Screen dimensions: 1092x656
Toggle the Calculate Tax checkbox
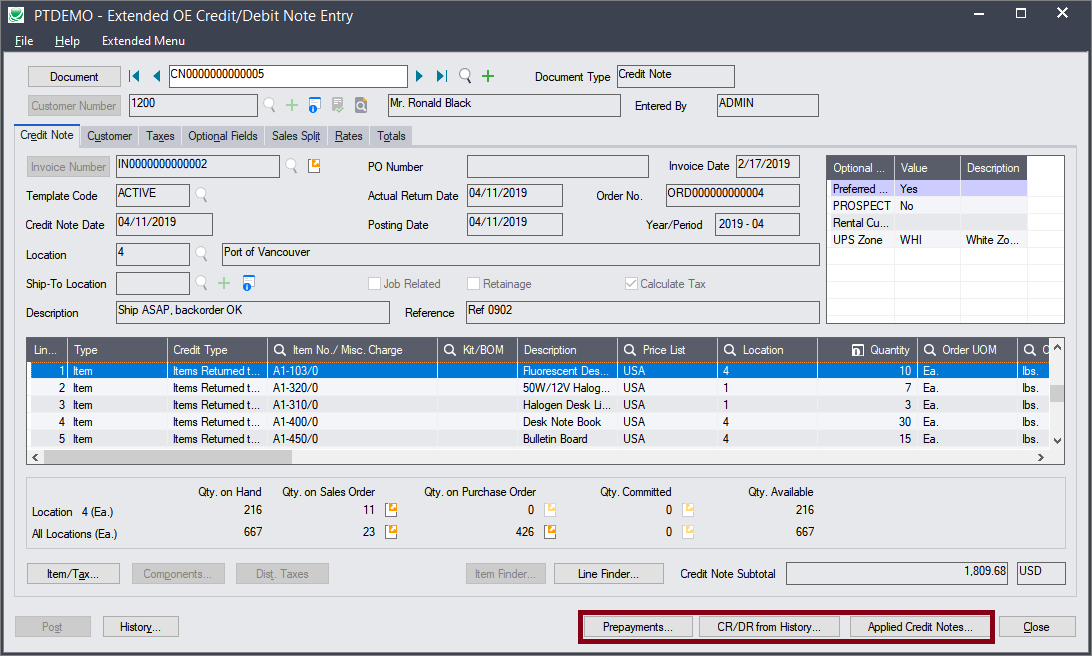[631, 284]
